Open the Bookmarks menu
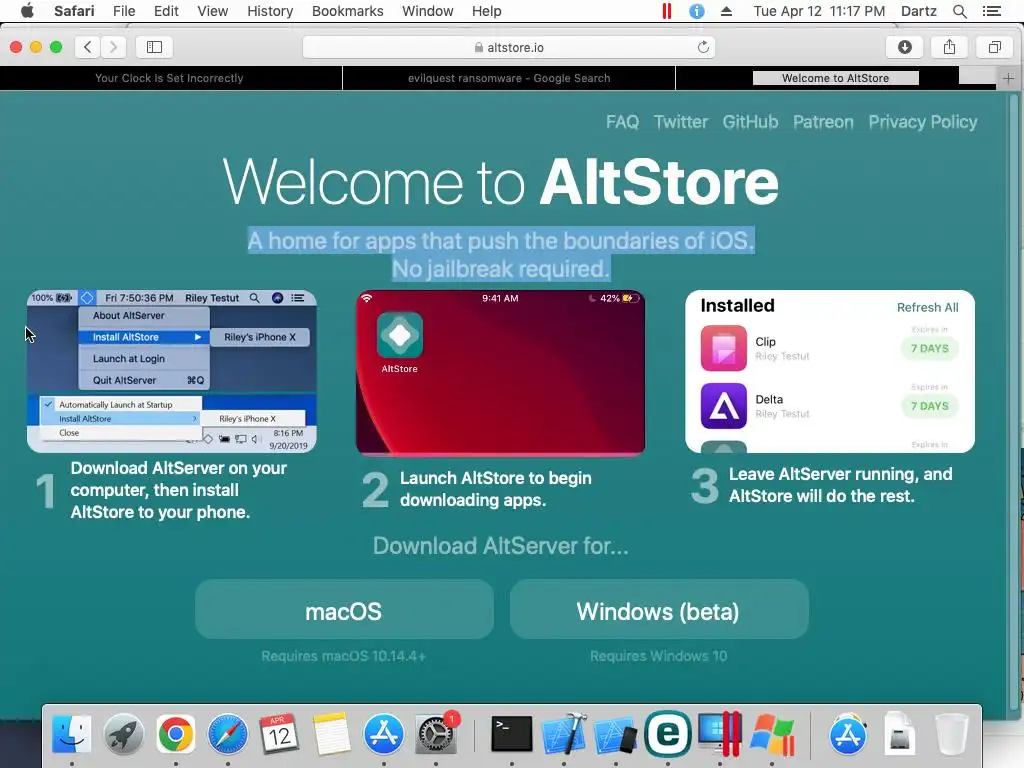Screen dimensions: 1024x768 tap(347, 11)
